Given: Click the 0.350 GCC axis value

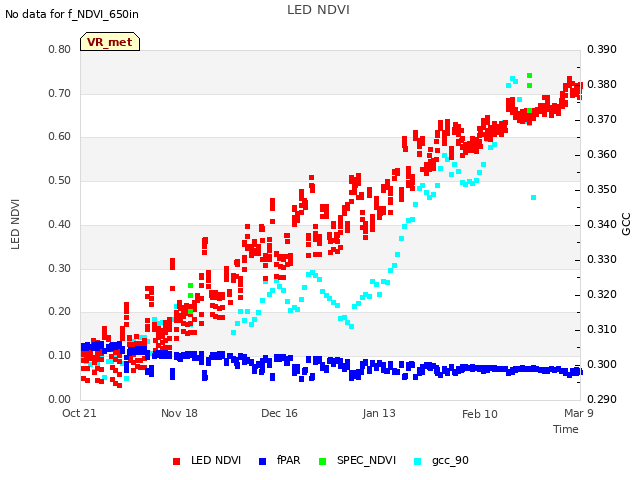Looking at the screenshot, I should pyautogui.click(x=602, y=189).
